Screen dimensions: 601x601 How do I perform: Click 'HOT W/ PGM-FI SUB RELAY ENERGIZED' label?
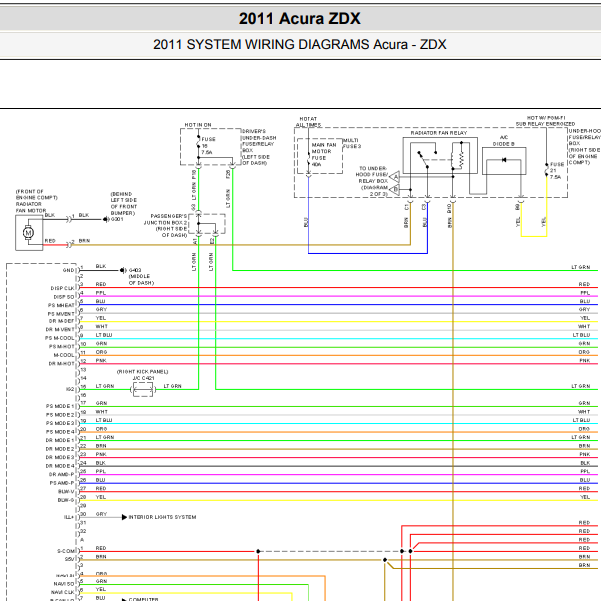545,121
